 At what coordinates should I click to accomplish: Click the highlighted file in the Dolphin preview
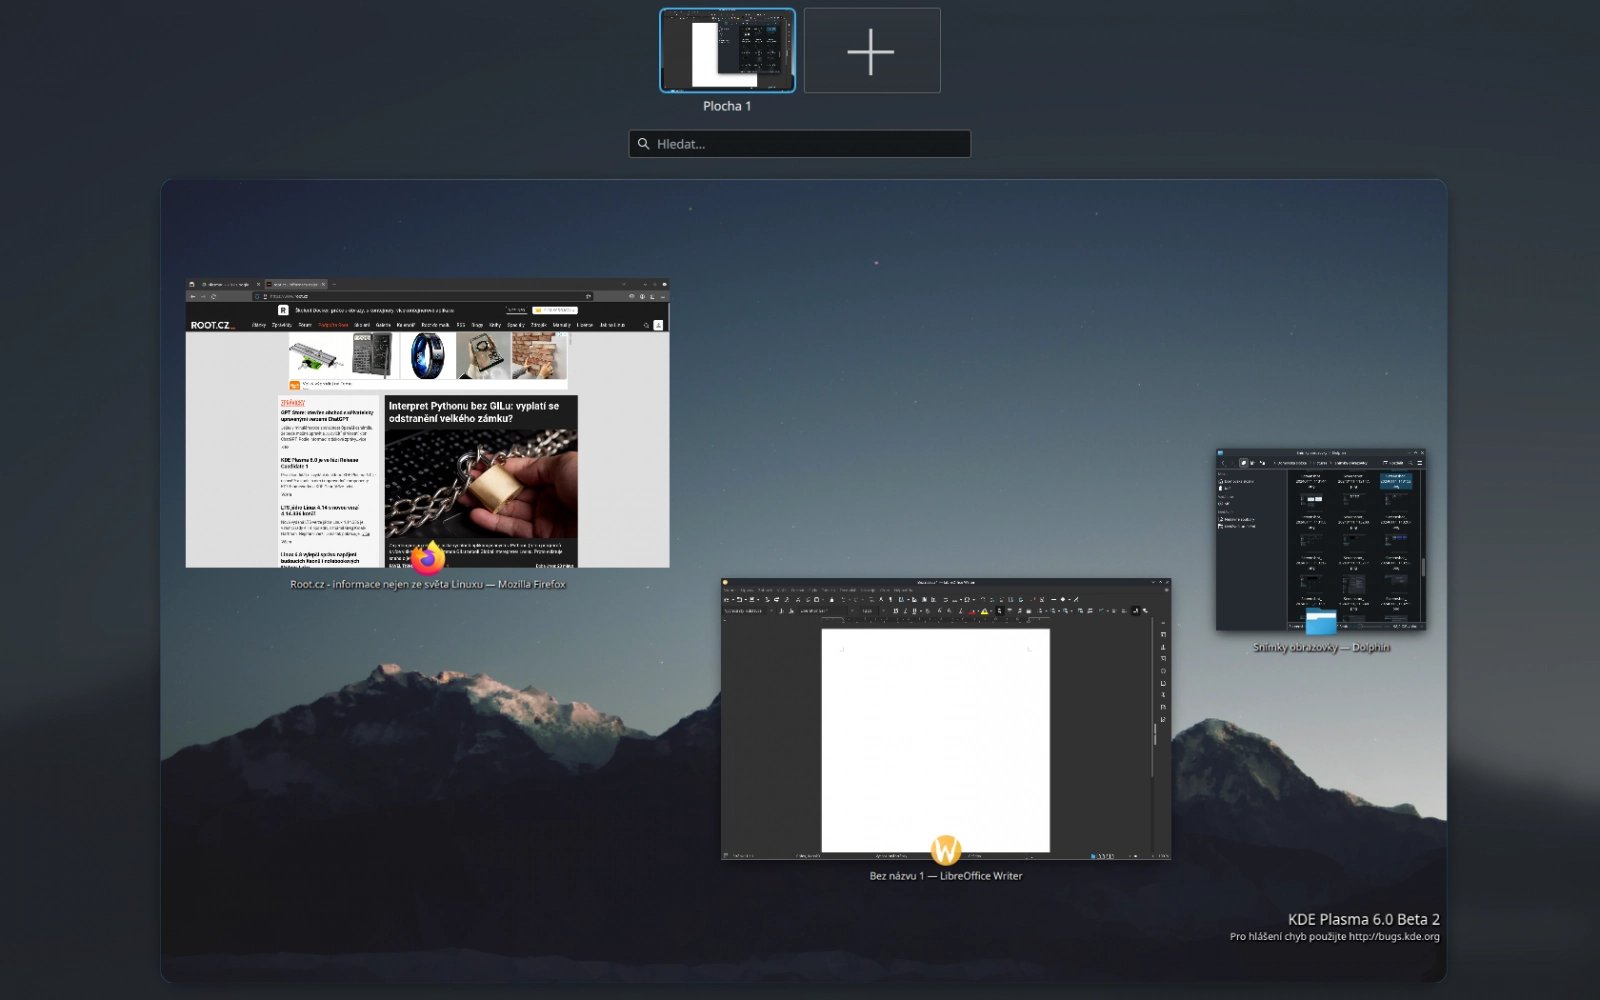coord(1396,480)
